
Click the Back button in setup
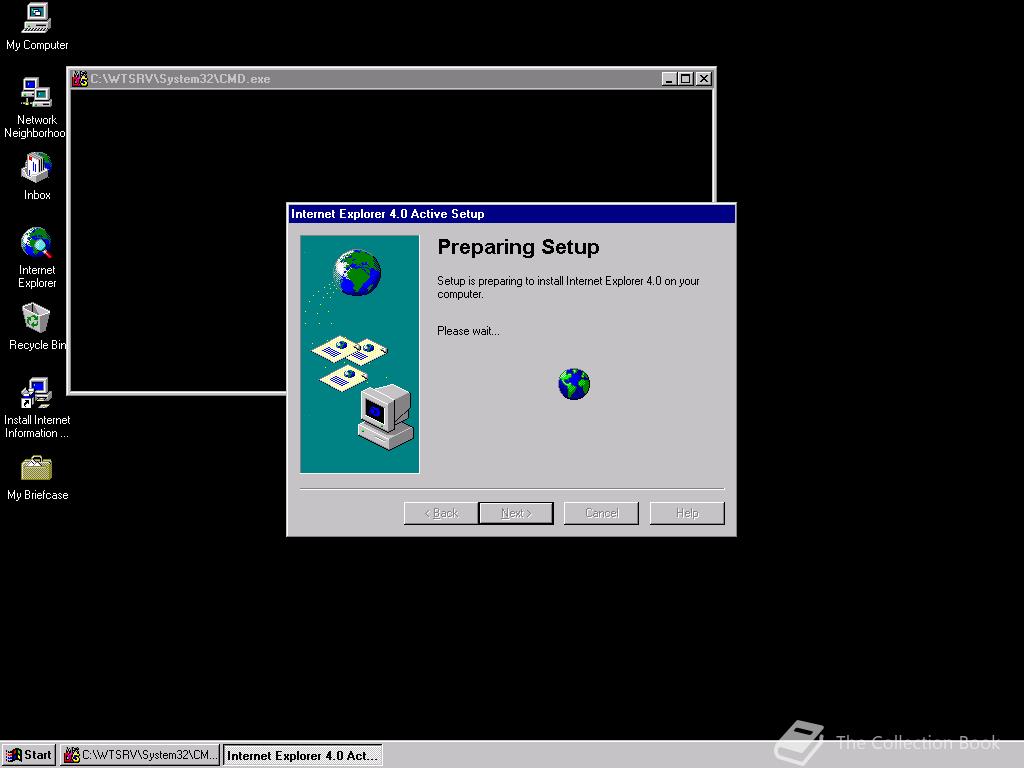pos(441,513)
